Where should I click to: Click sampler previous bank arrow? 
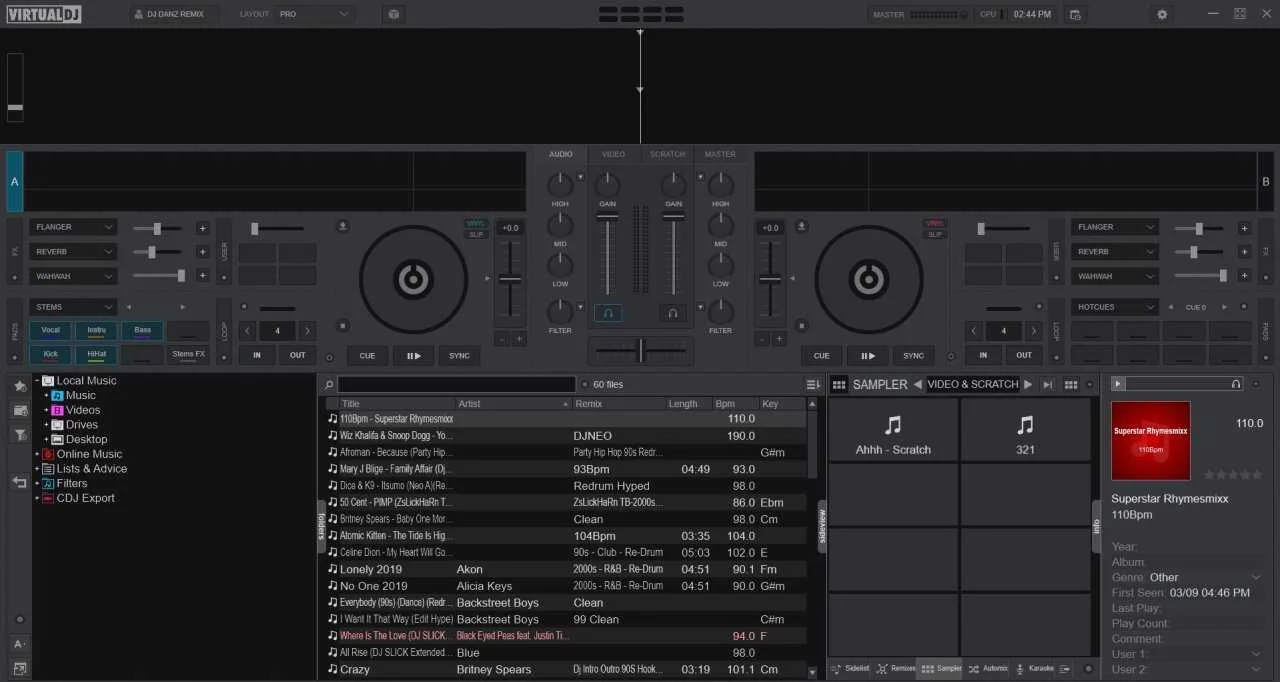pos(917,384)
